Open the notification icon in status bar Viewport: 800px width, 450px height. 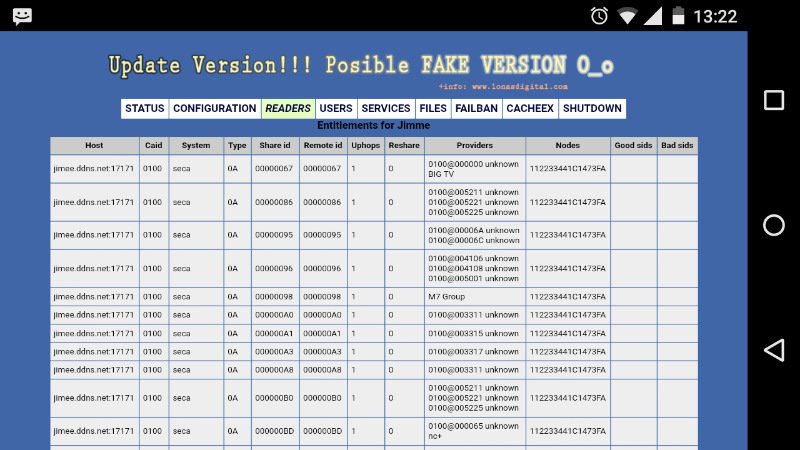[x=21, y=16]
